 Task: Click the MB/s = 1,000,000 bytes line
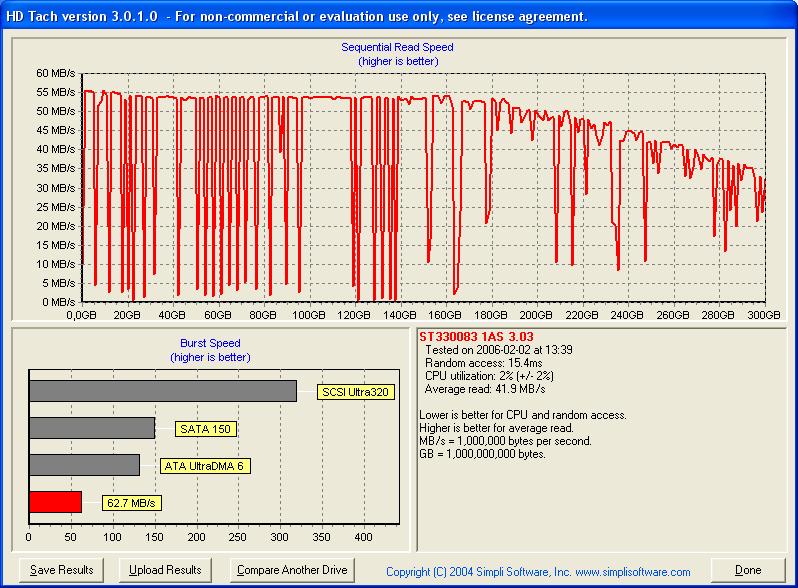pos(505,441)
